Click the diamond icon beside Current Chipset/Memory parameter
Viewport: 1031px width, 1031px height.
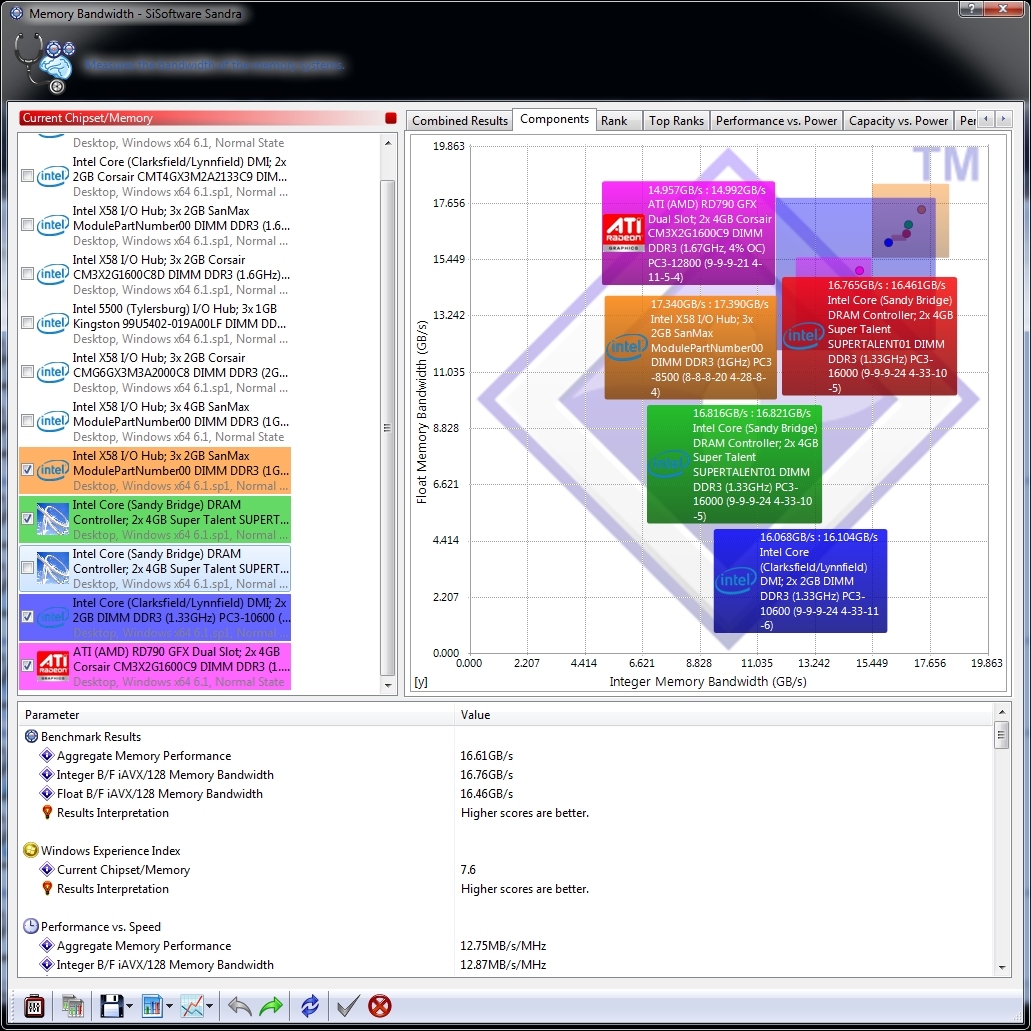pos(47,869)
